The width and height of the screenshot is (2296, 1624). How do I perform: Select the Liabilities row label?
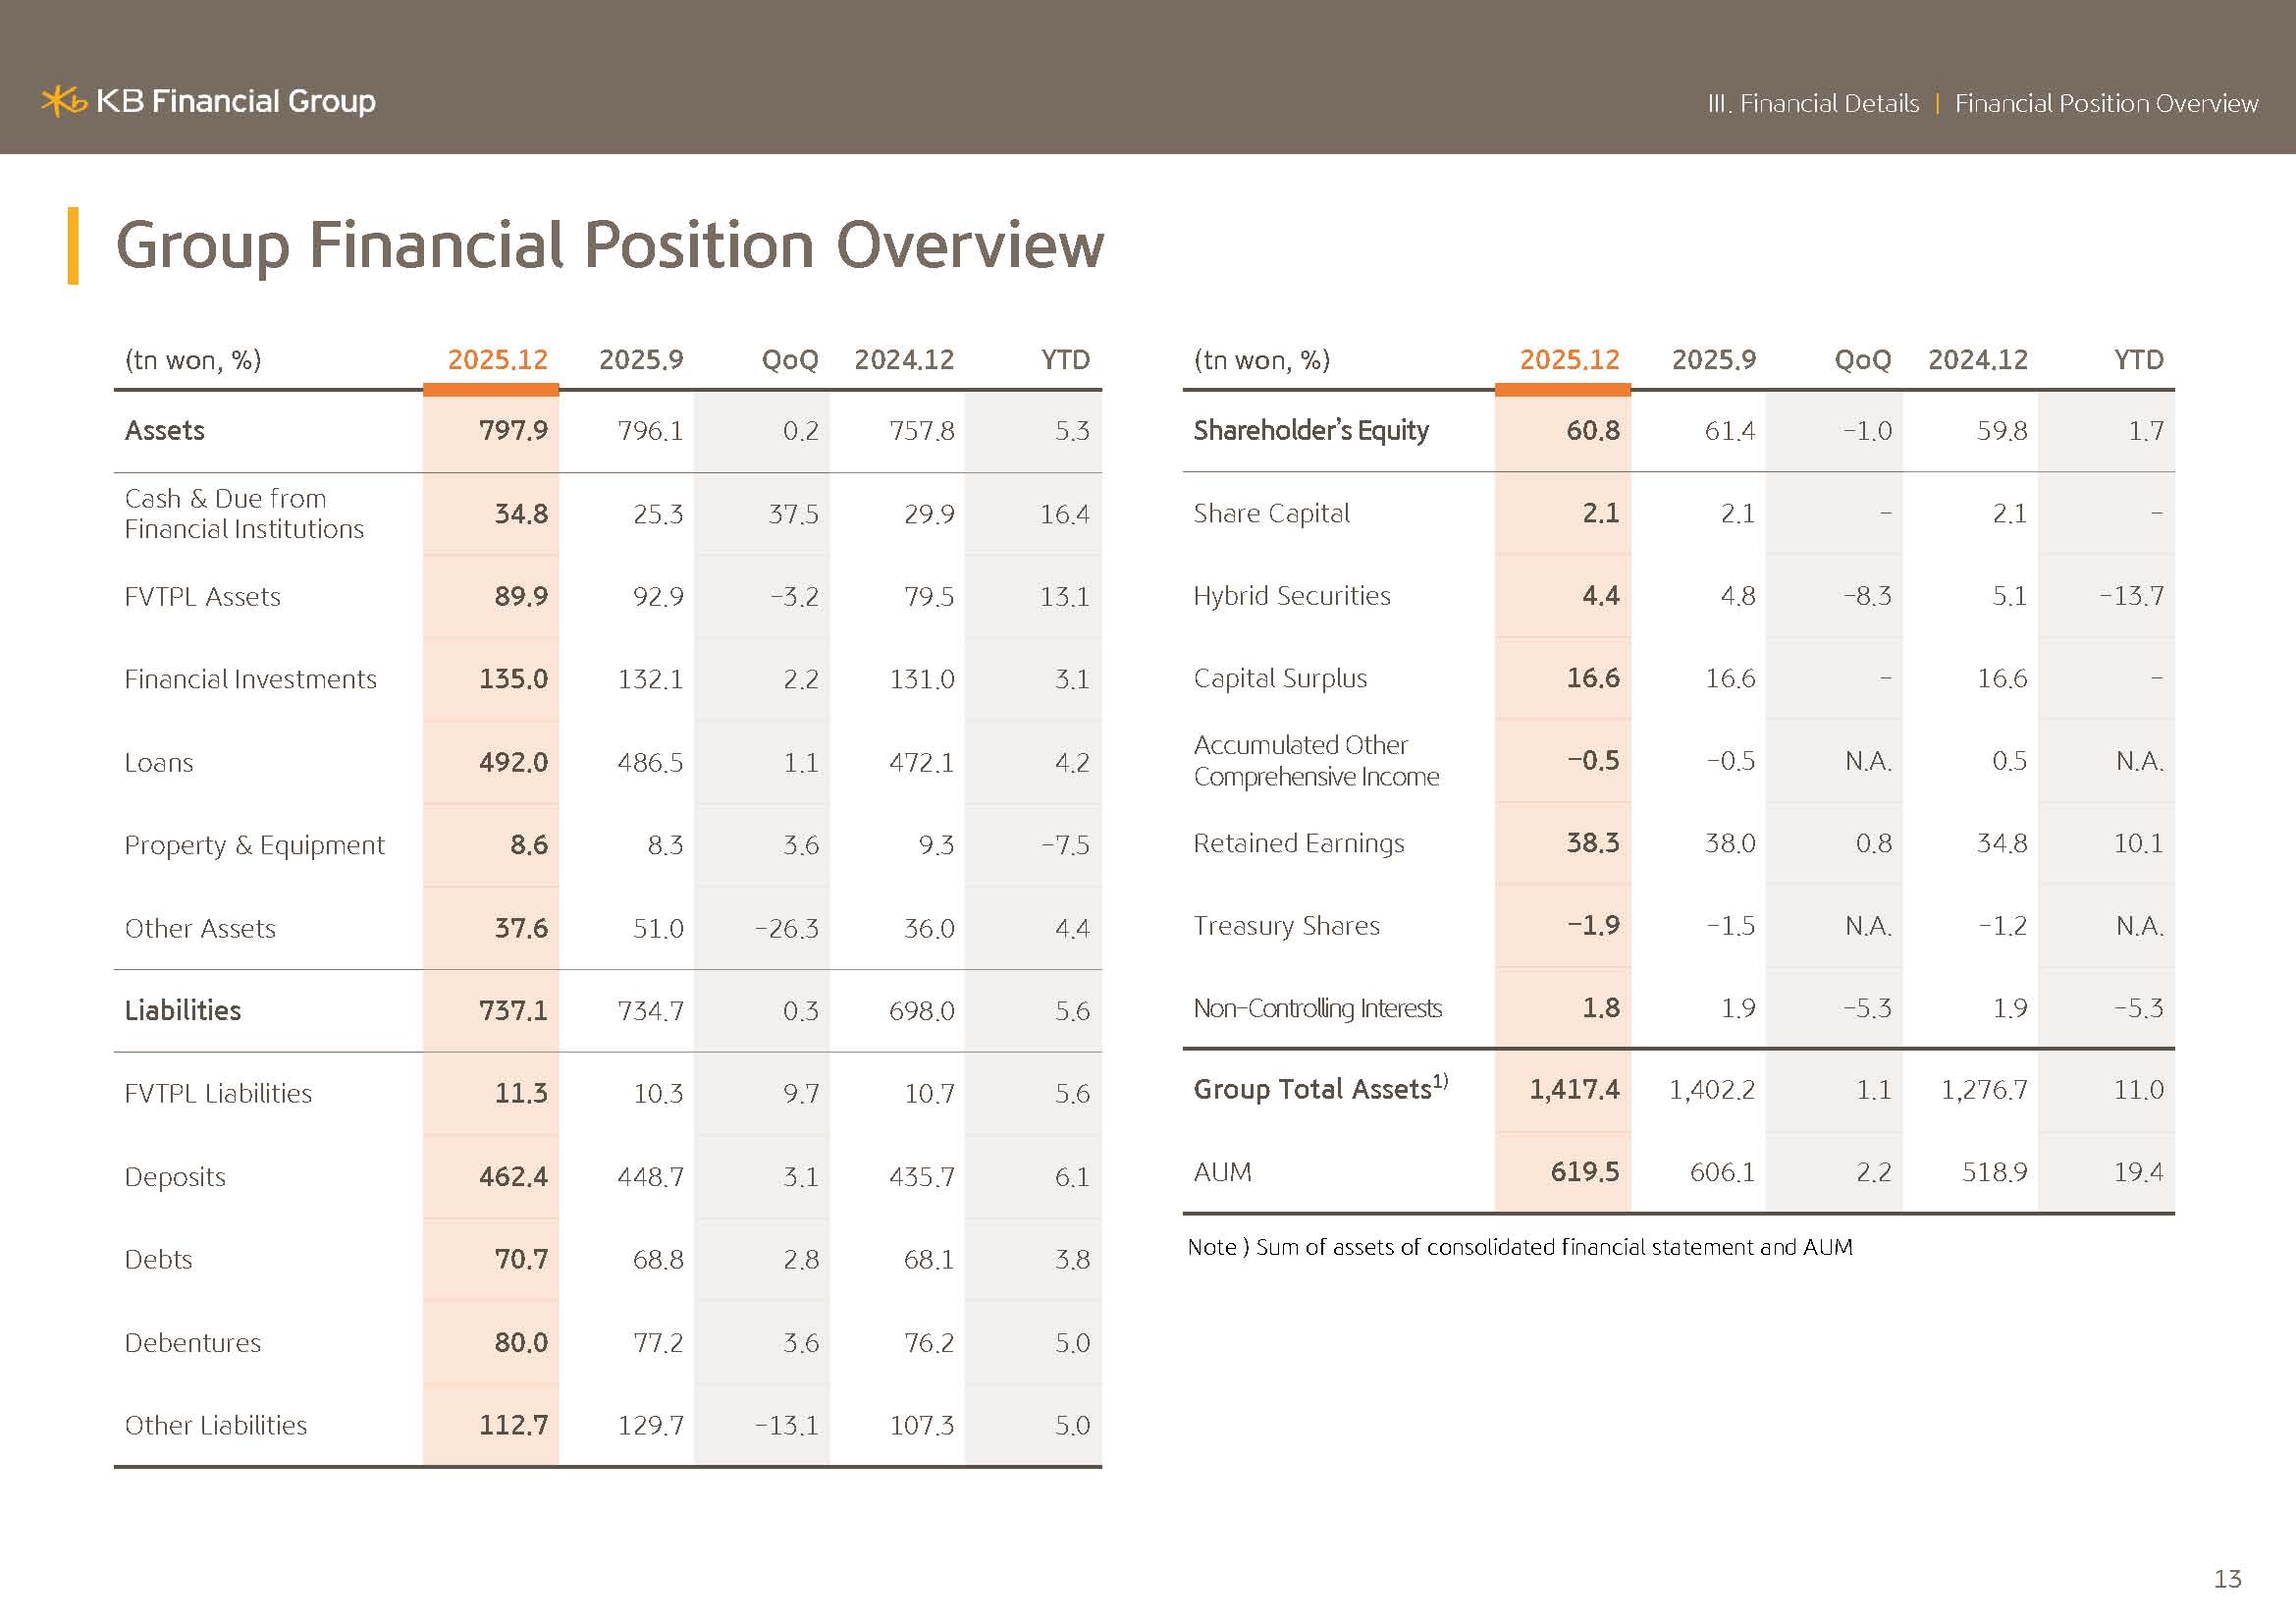183,1011
